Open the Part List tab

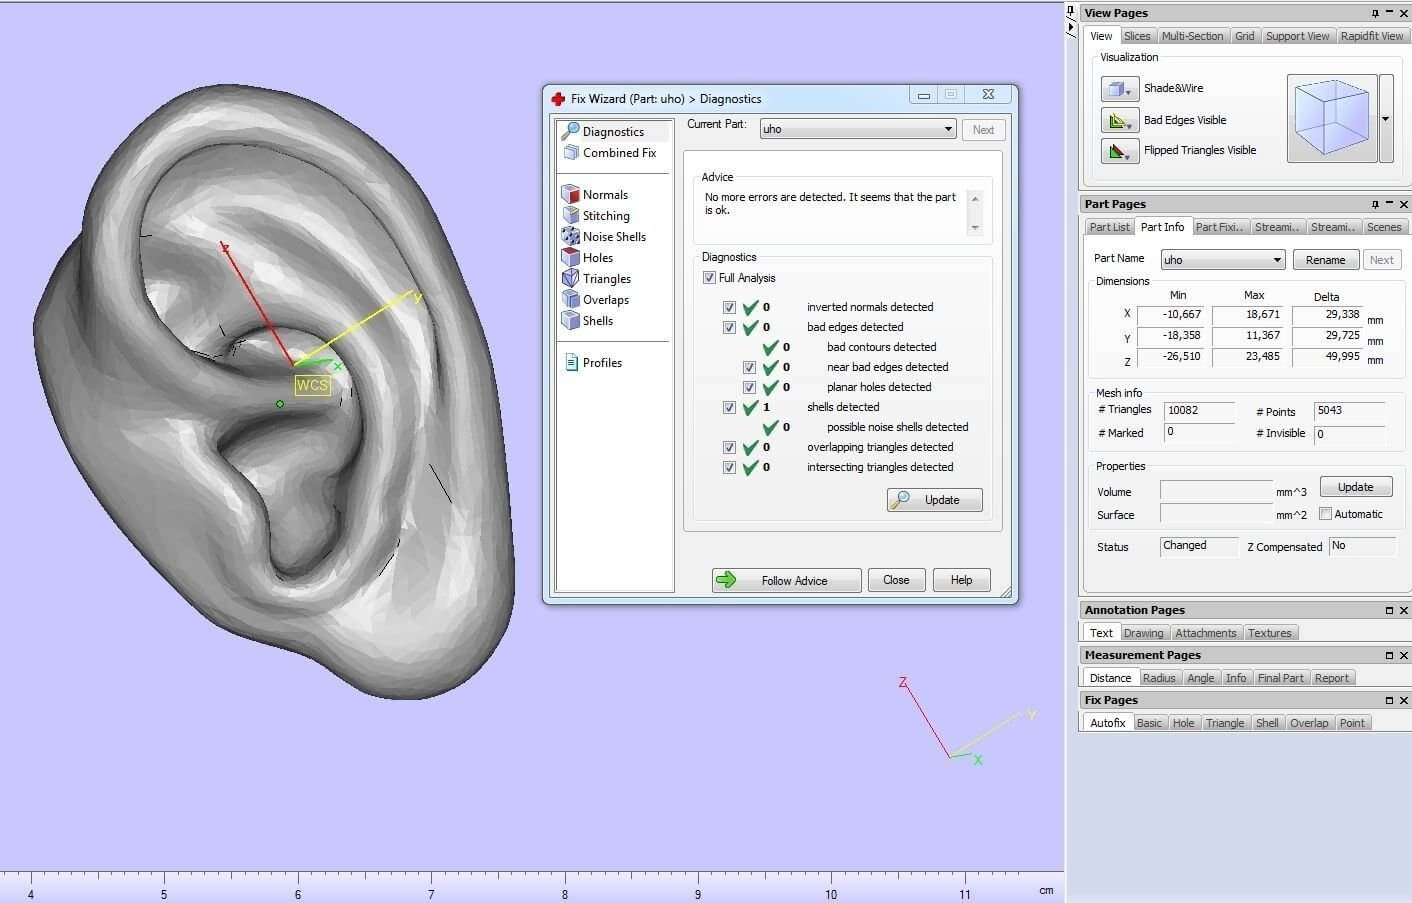(1109, 227)
